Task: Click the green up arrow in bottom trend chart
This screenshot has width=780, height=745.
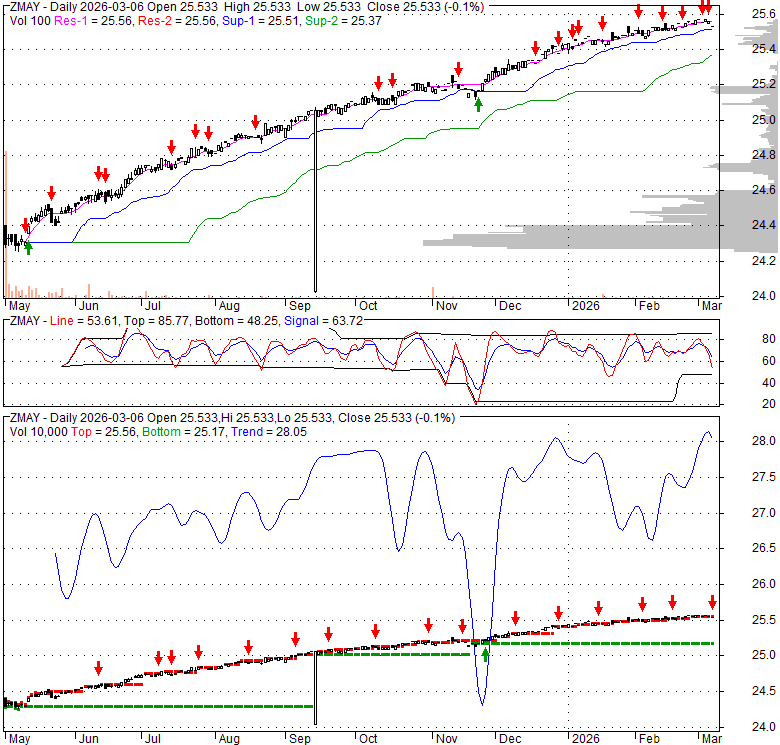Action: (485, 655)
